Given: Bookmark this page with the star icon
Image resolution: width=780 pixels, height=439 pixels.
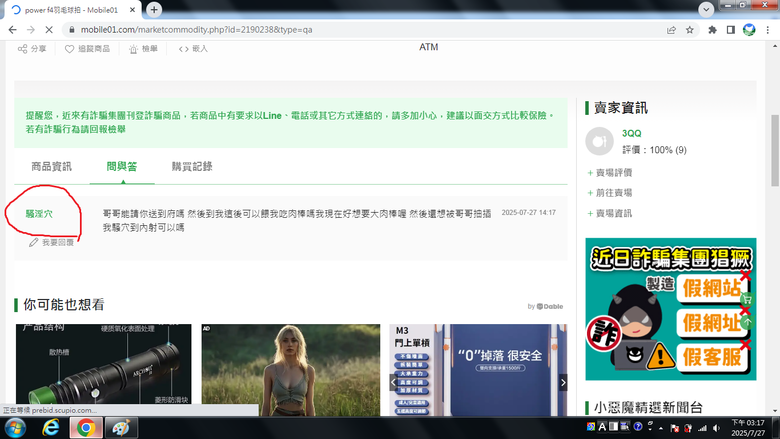Looking at the screenshot, I should tap(689, 30).
